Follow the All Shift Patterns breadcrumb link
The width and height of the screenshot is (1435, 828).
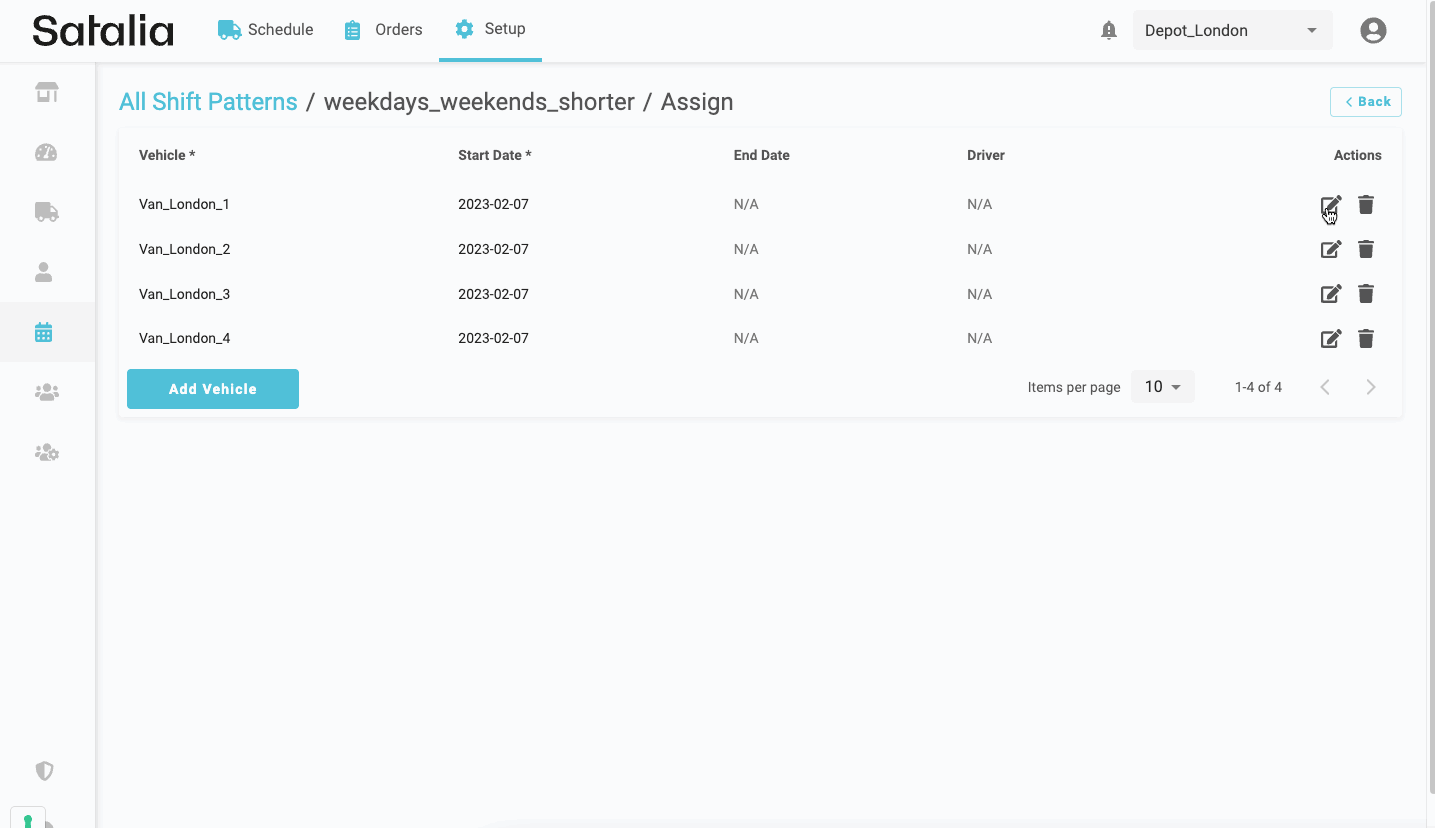(x=208, y=102)
